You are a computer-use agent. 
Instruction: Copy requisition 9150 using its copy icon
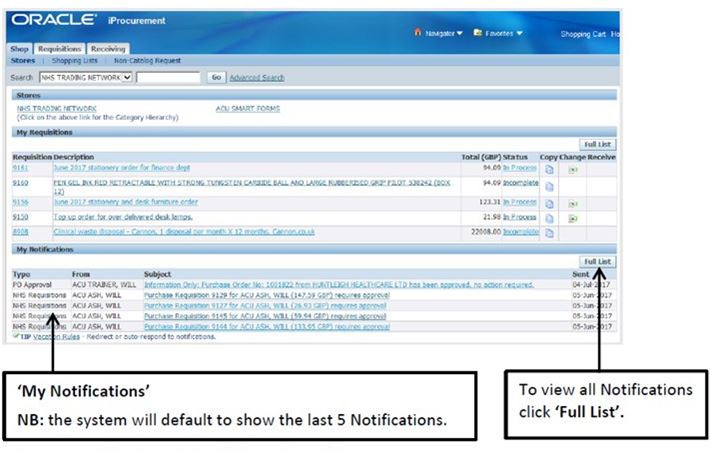(x=549, y=218)
